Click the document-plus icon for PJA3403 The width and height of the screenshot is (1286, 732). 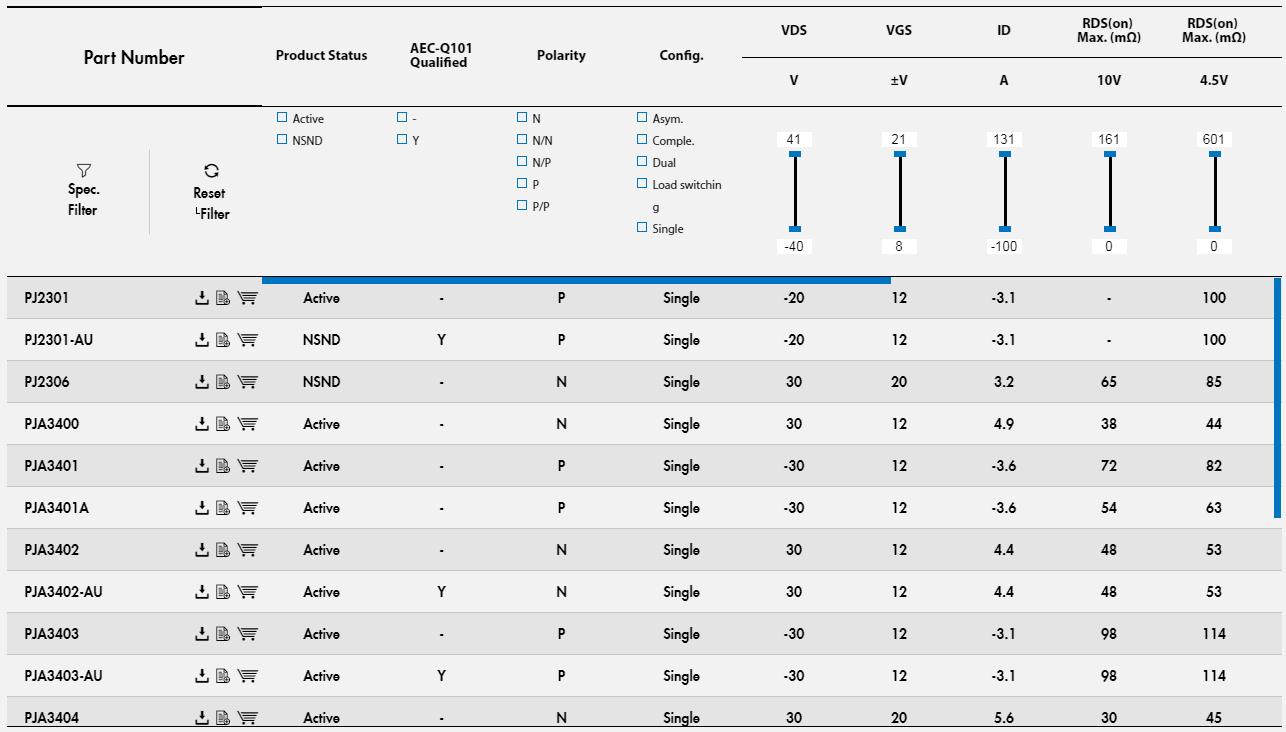coord(223,634)
